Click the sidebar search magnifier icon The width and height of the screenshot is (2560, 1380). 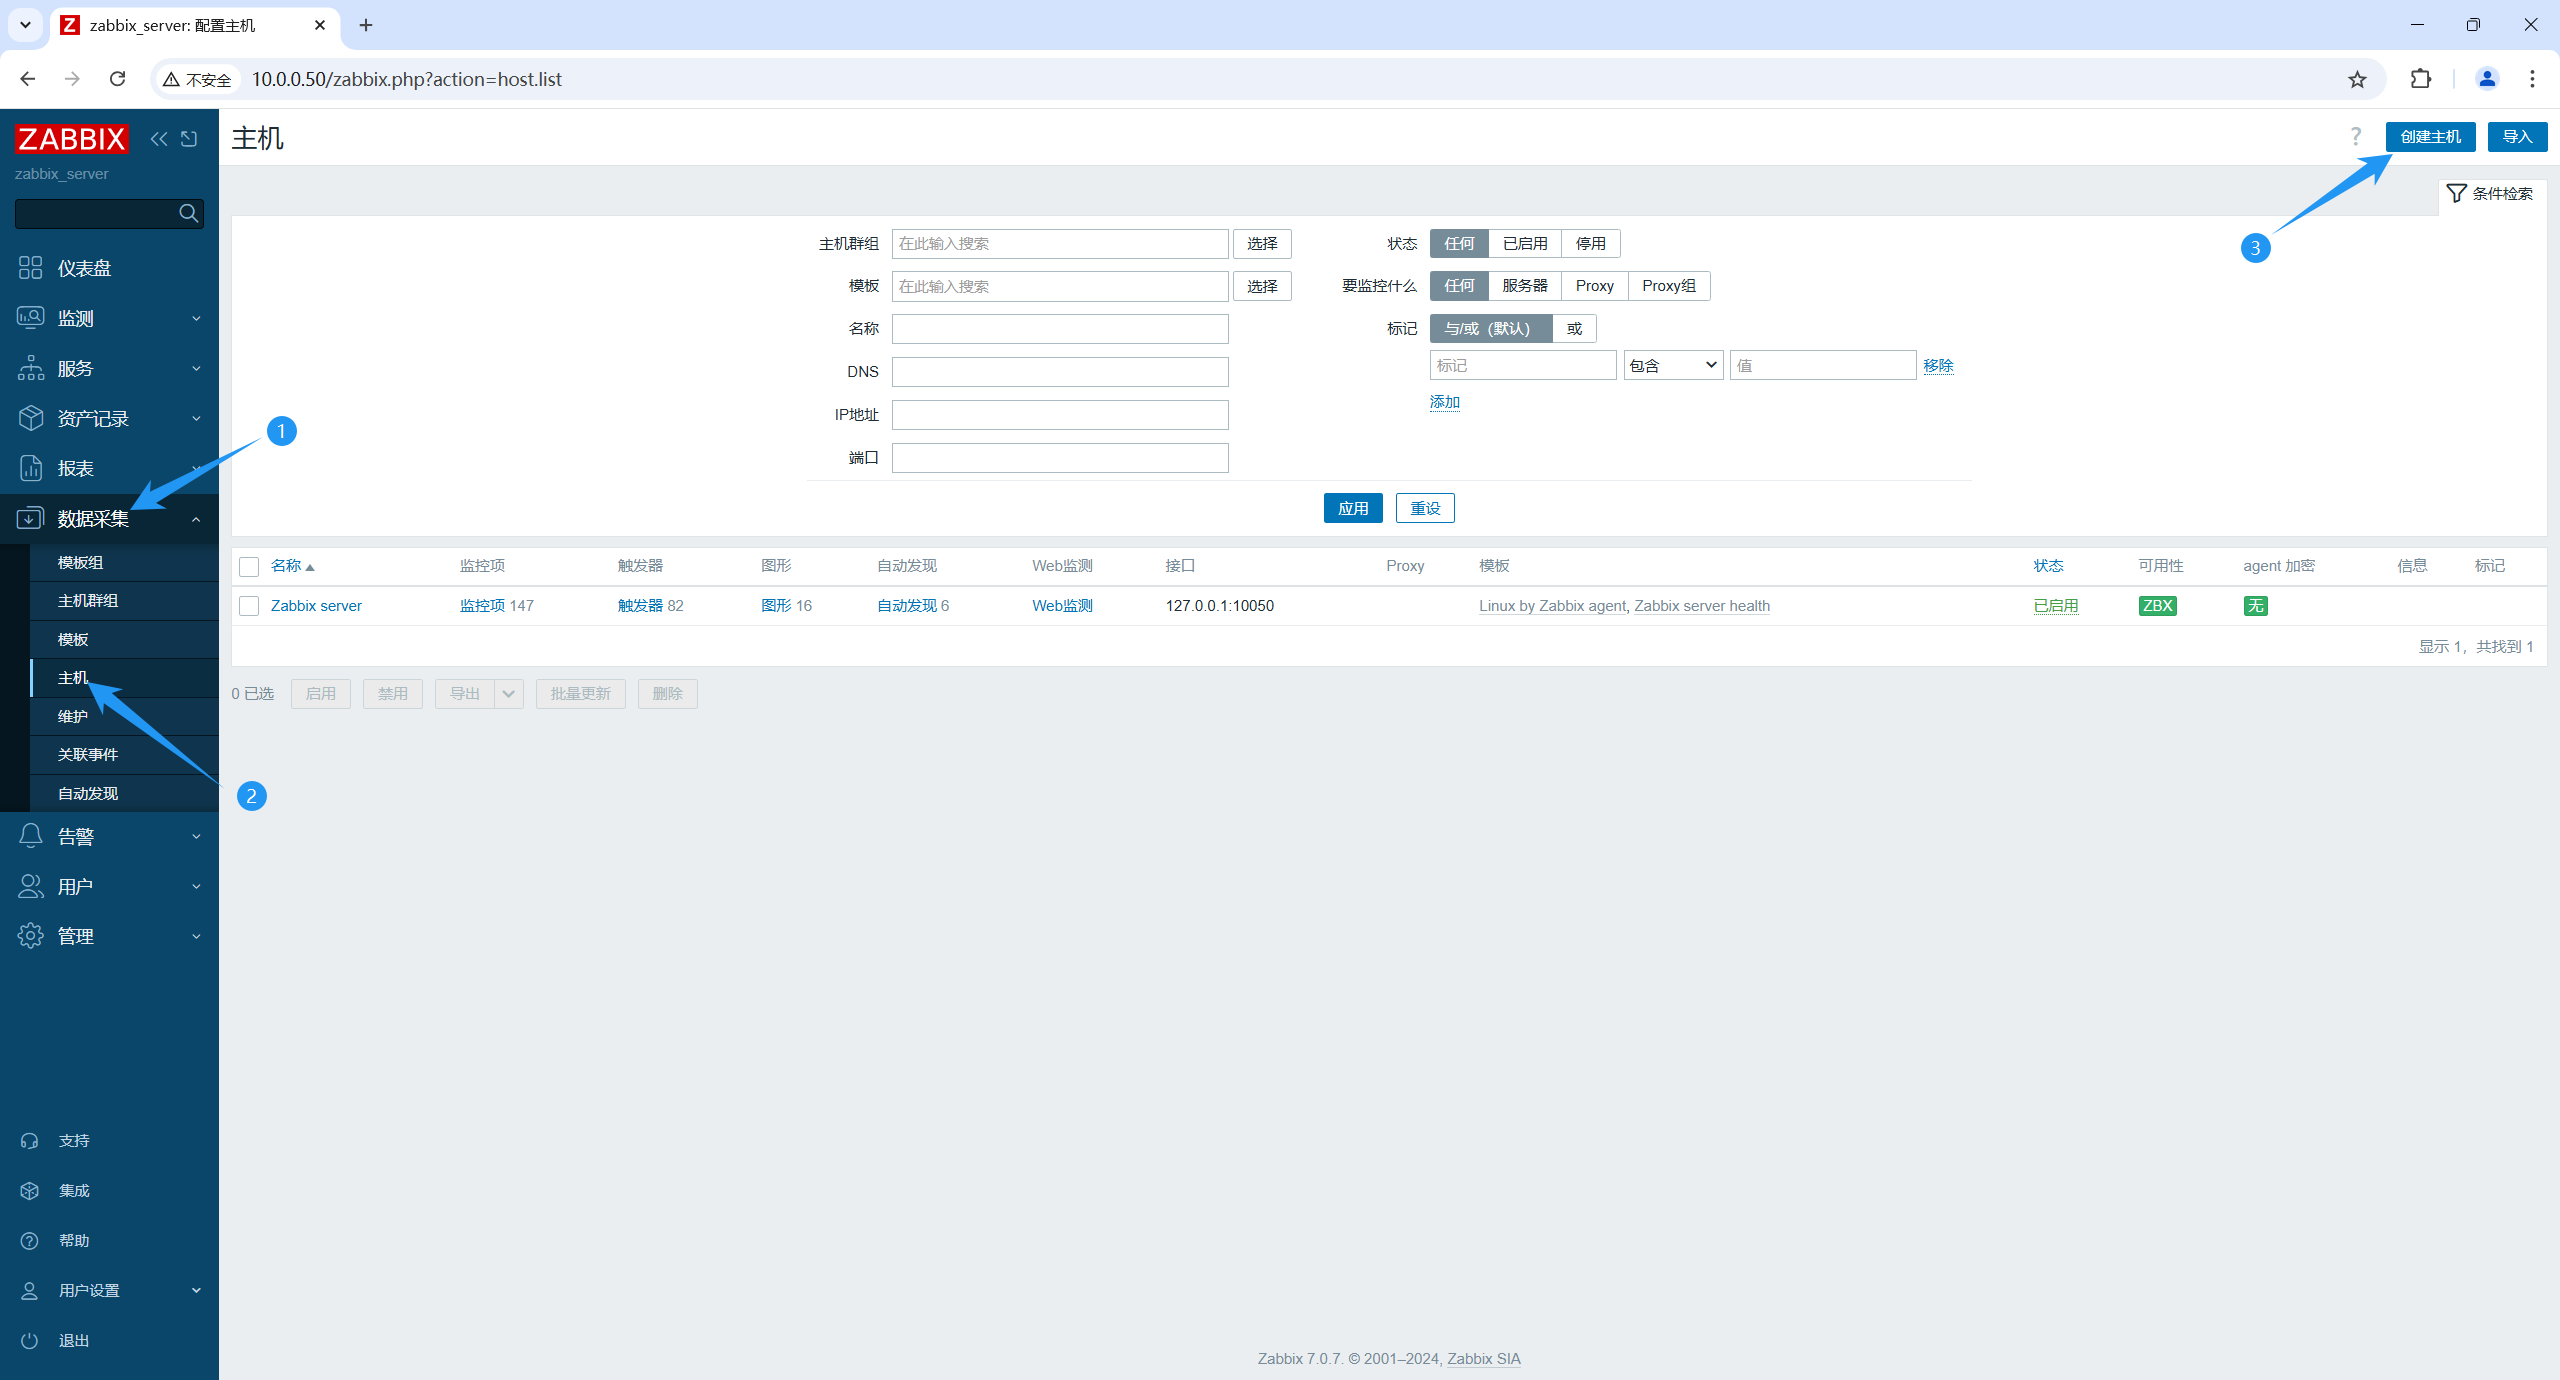188,213
